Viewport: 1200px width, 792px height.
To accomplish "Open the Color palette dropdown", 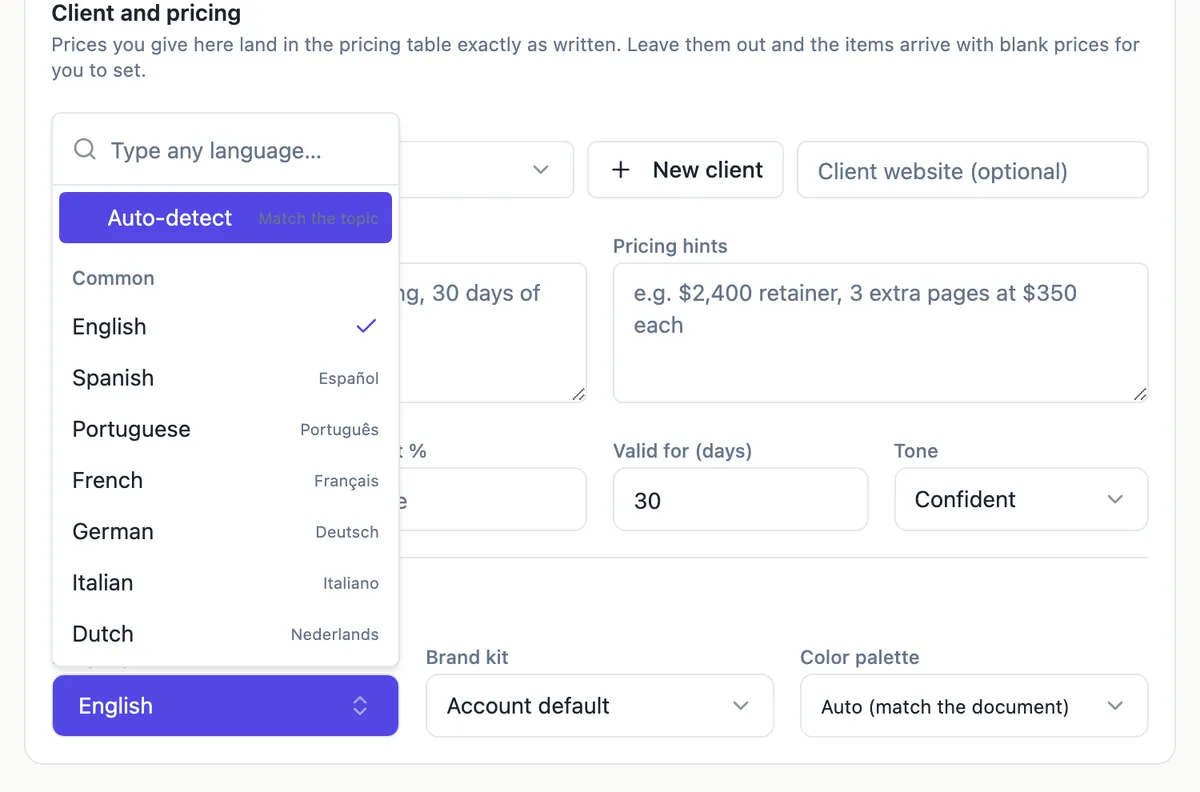I will [974, 706].
